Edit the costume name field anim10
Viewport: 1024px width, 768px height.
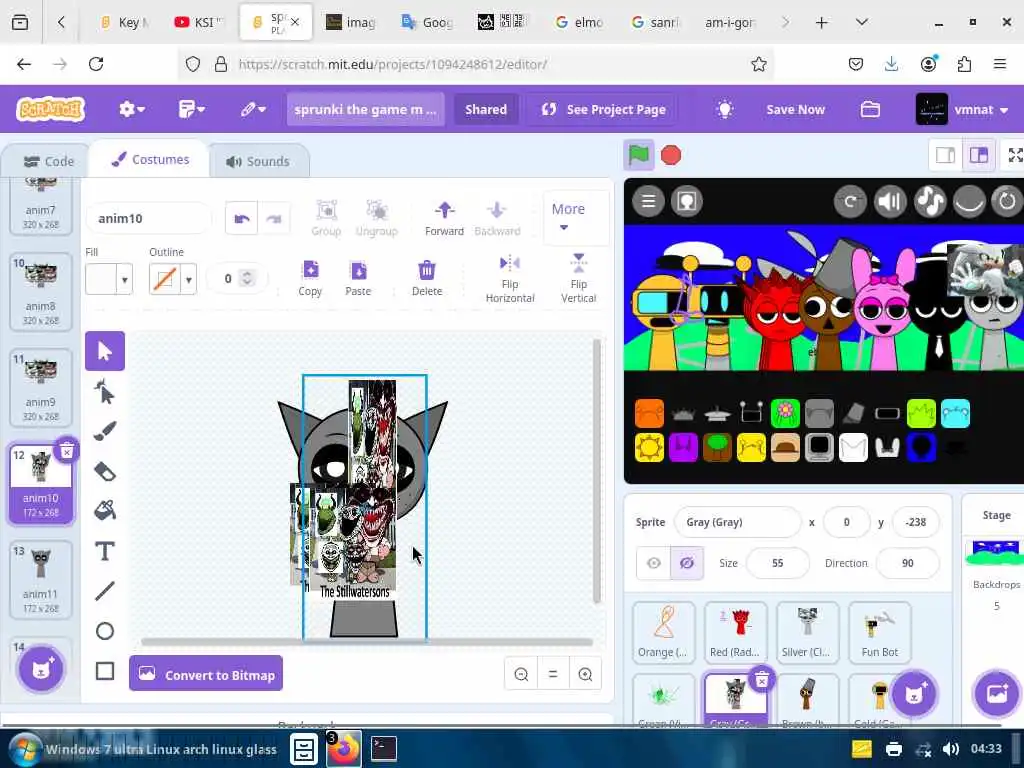[149, 219]
